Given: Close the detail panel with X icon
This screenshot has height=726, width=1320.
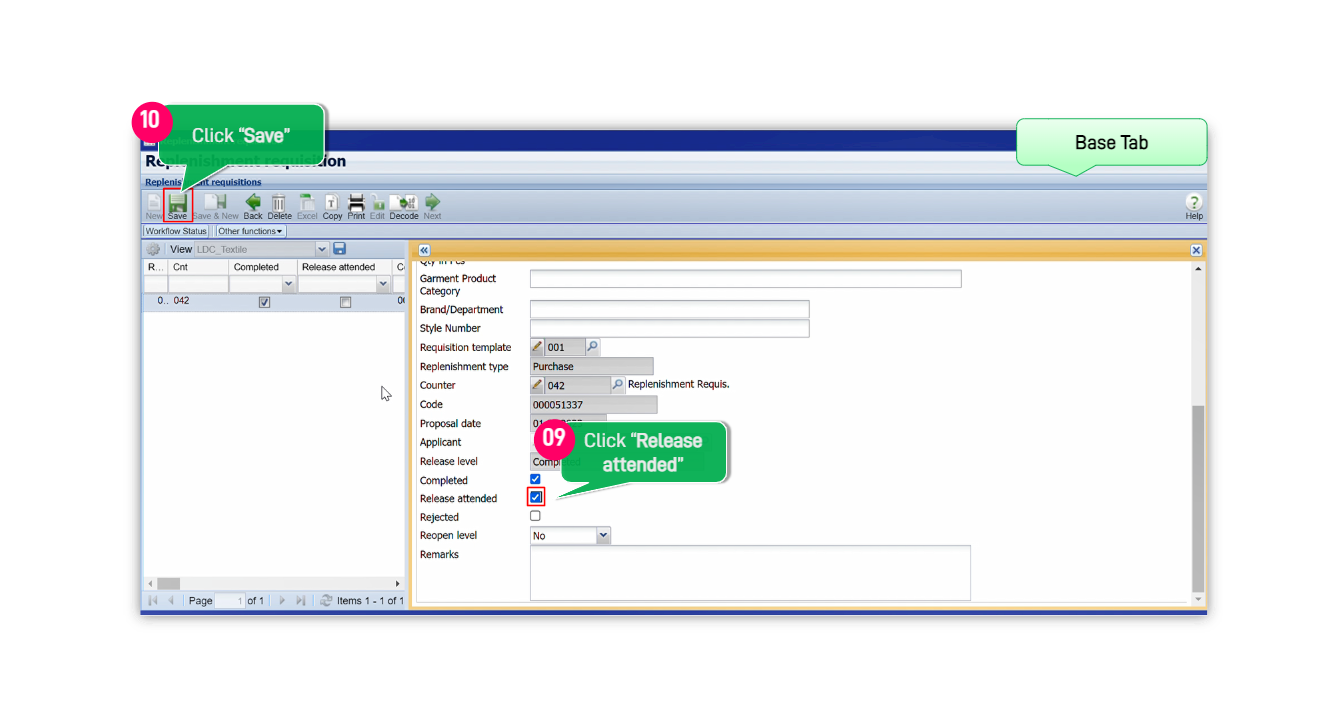Looking at the screenshot, I should (1196, 250).
